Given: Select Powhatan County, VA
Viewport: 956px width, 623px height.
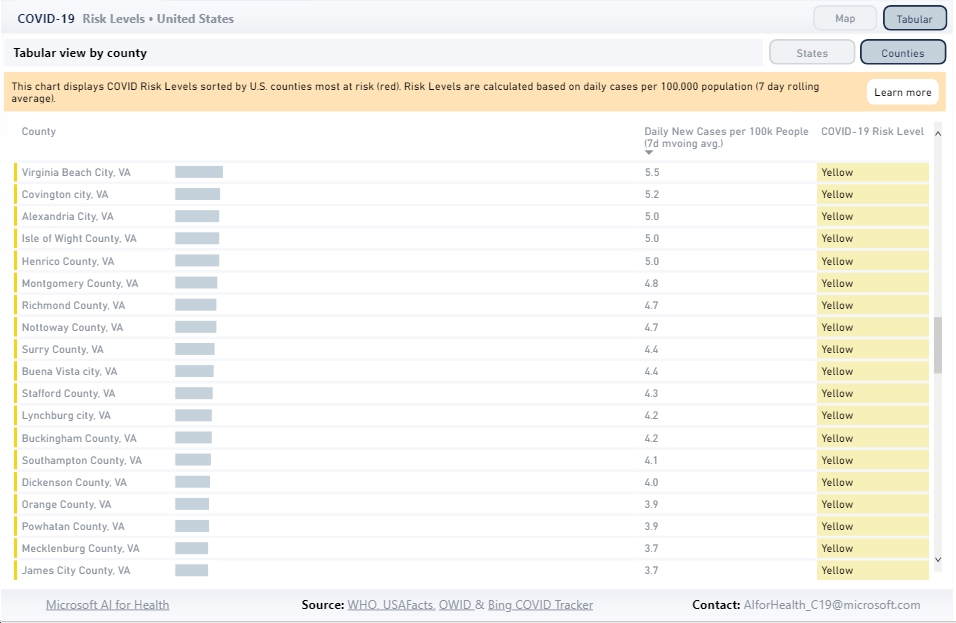Looking at the screenshot, I should [x=471, y=526].
